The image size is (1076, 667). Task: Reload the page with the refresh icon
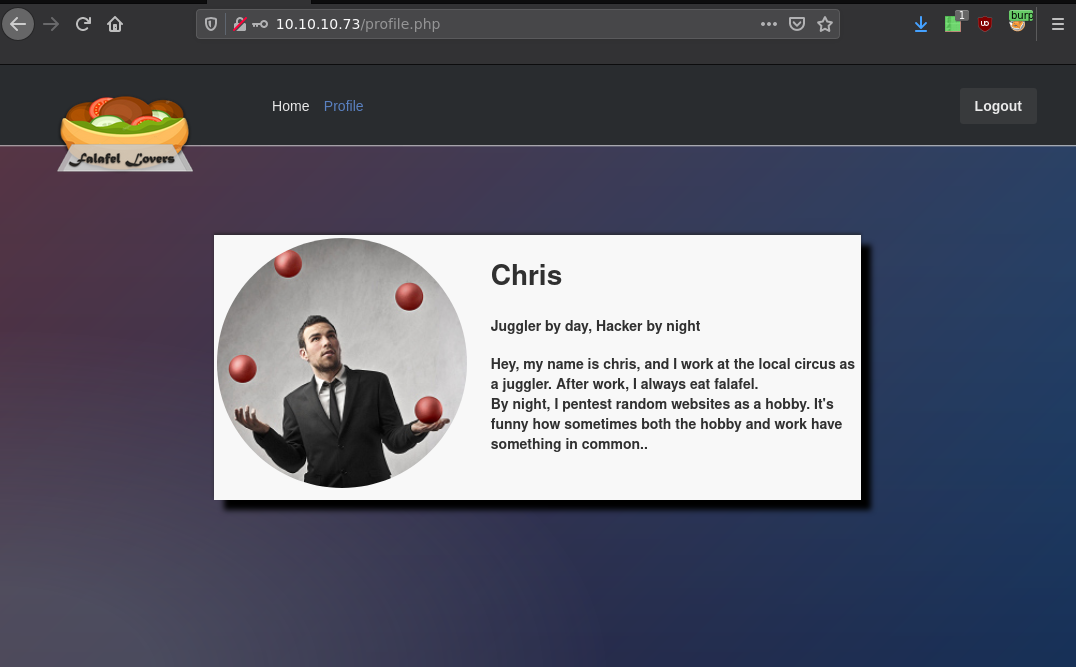[x=83, y=25]
